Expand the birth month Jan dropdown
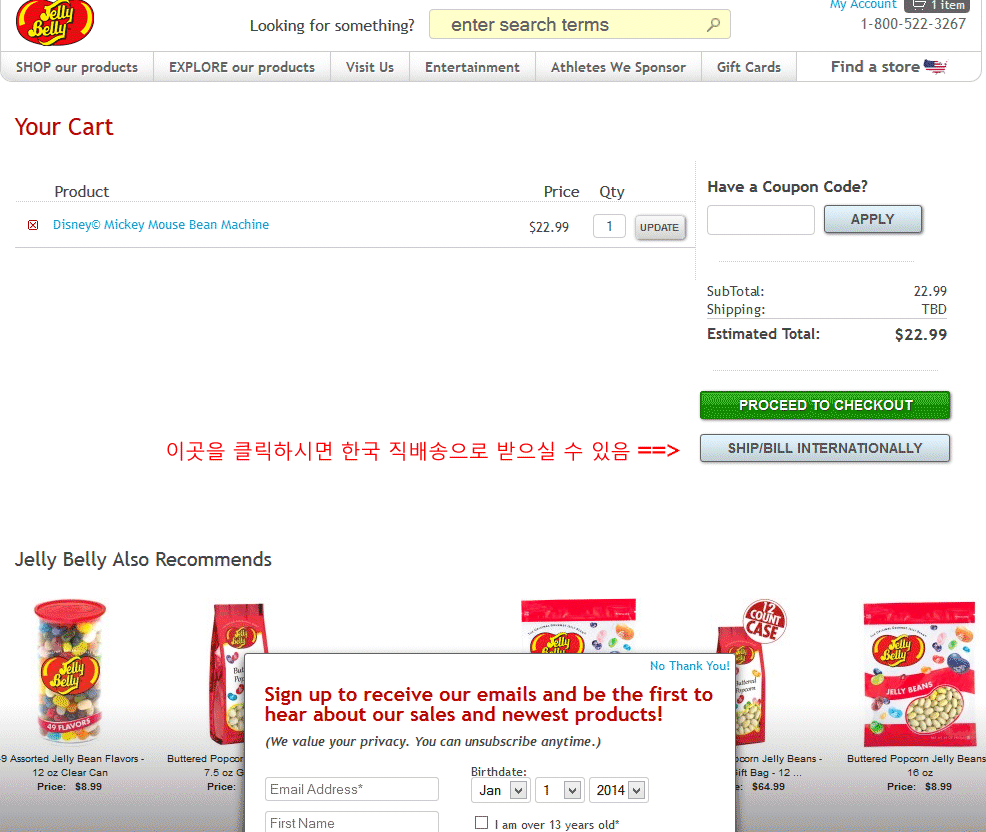 501,790
